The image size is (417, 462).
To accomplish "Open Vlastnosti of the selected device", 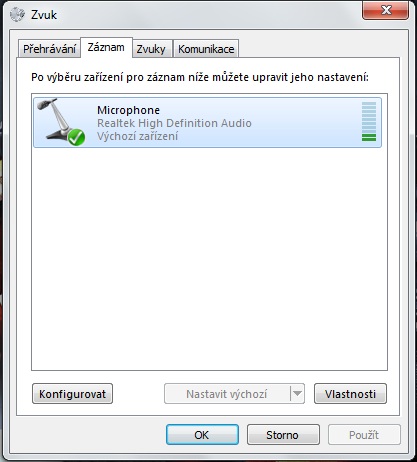I will point(350,394).
